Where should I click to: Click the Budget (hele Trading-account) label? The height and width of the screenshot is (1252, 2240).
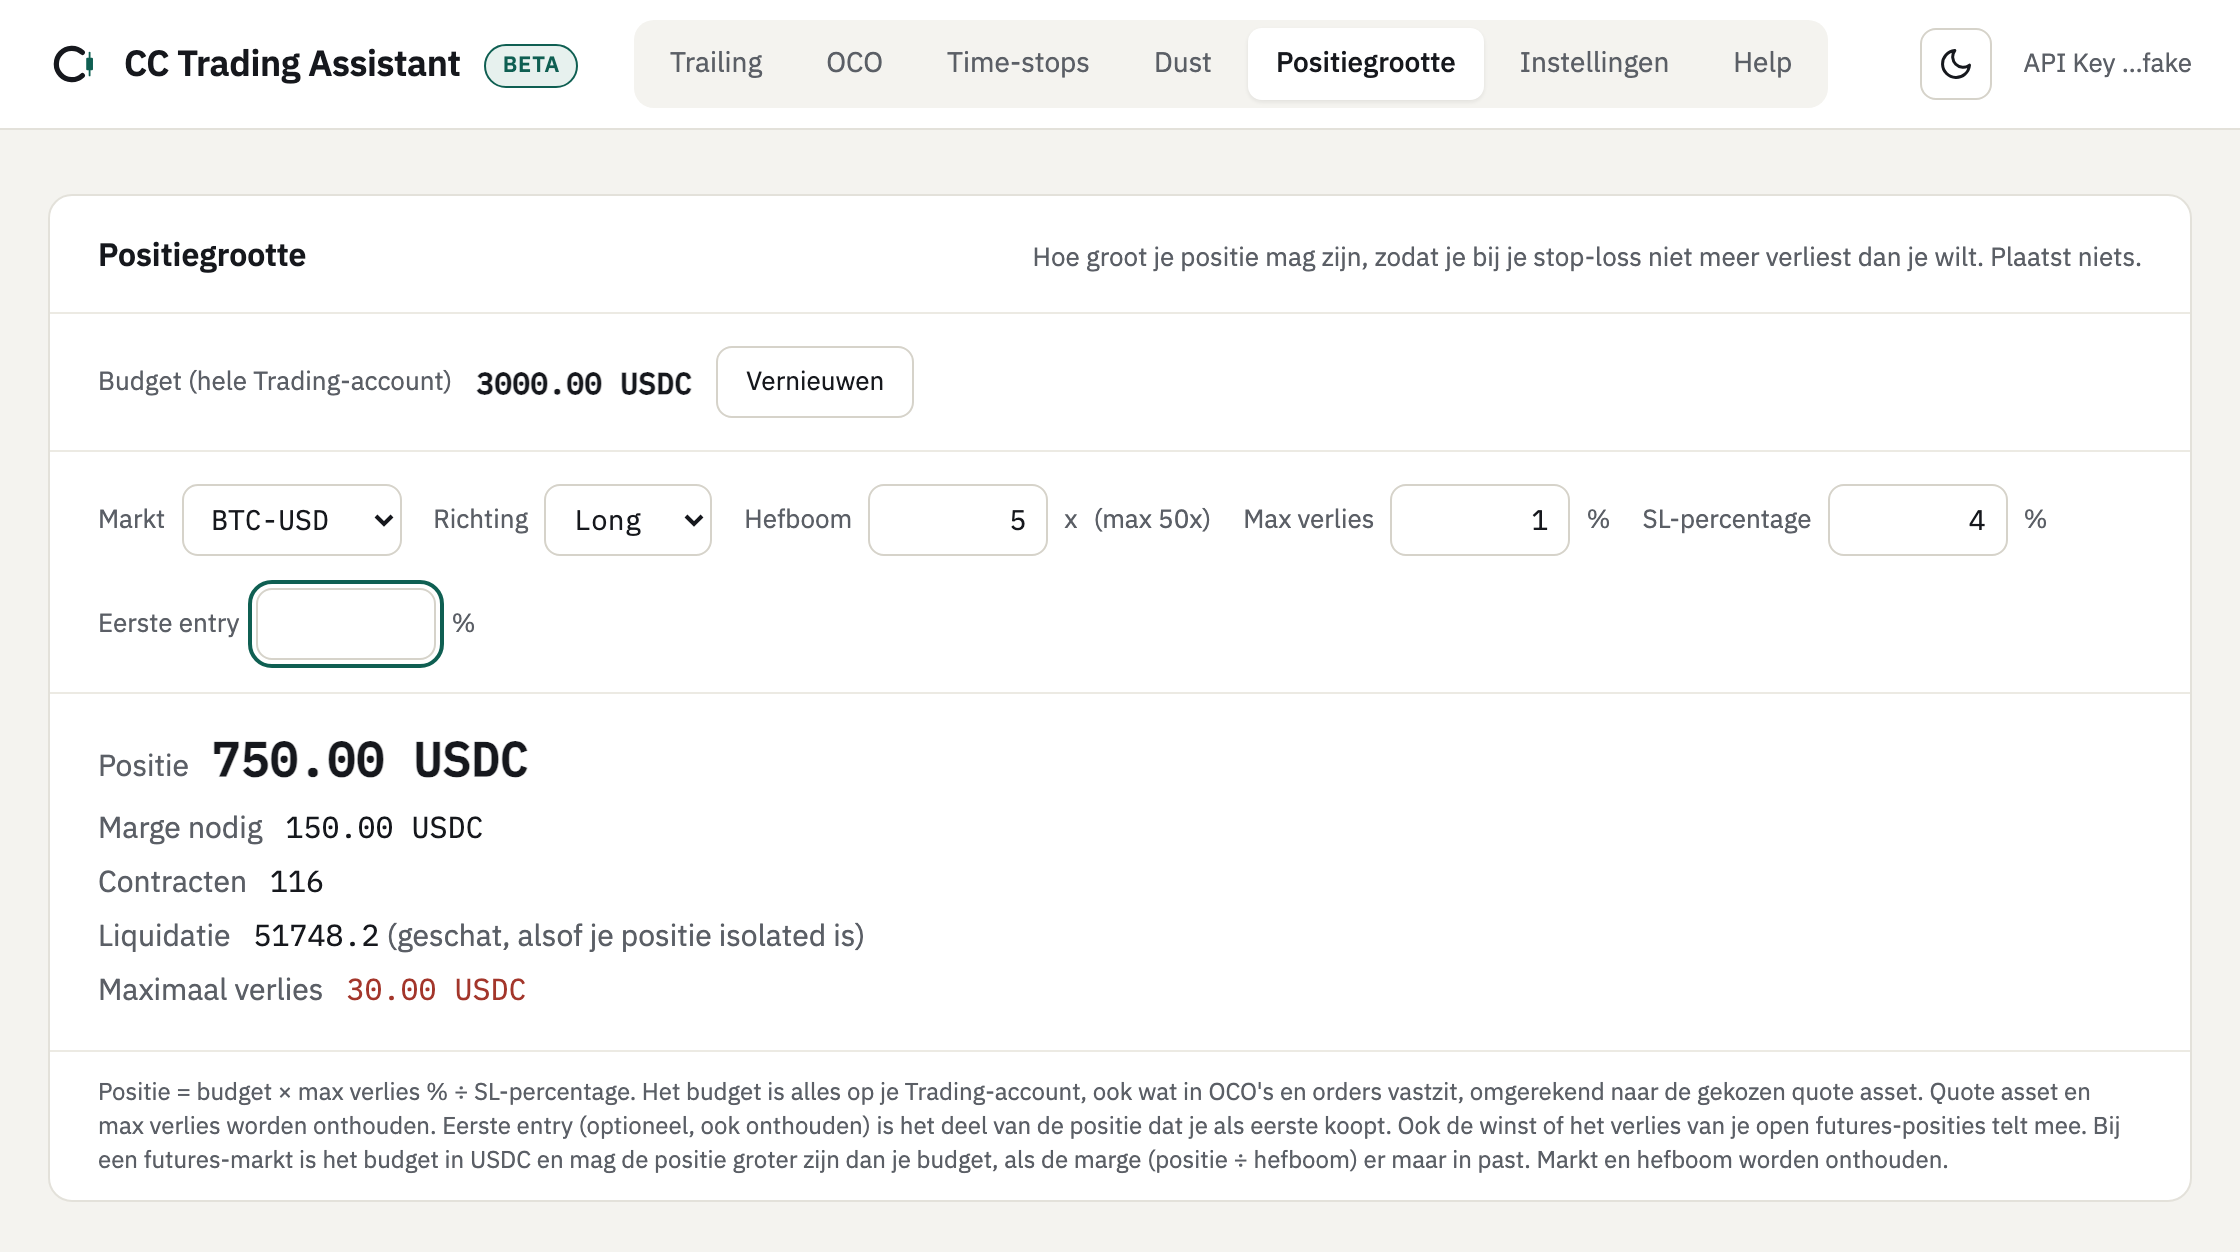(x=275, y=382)
